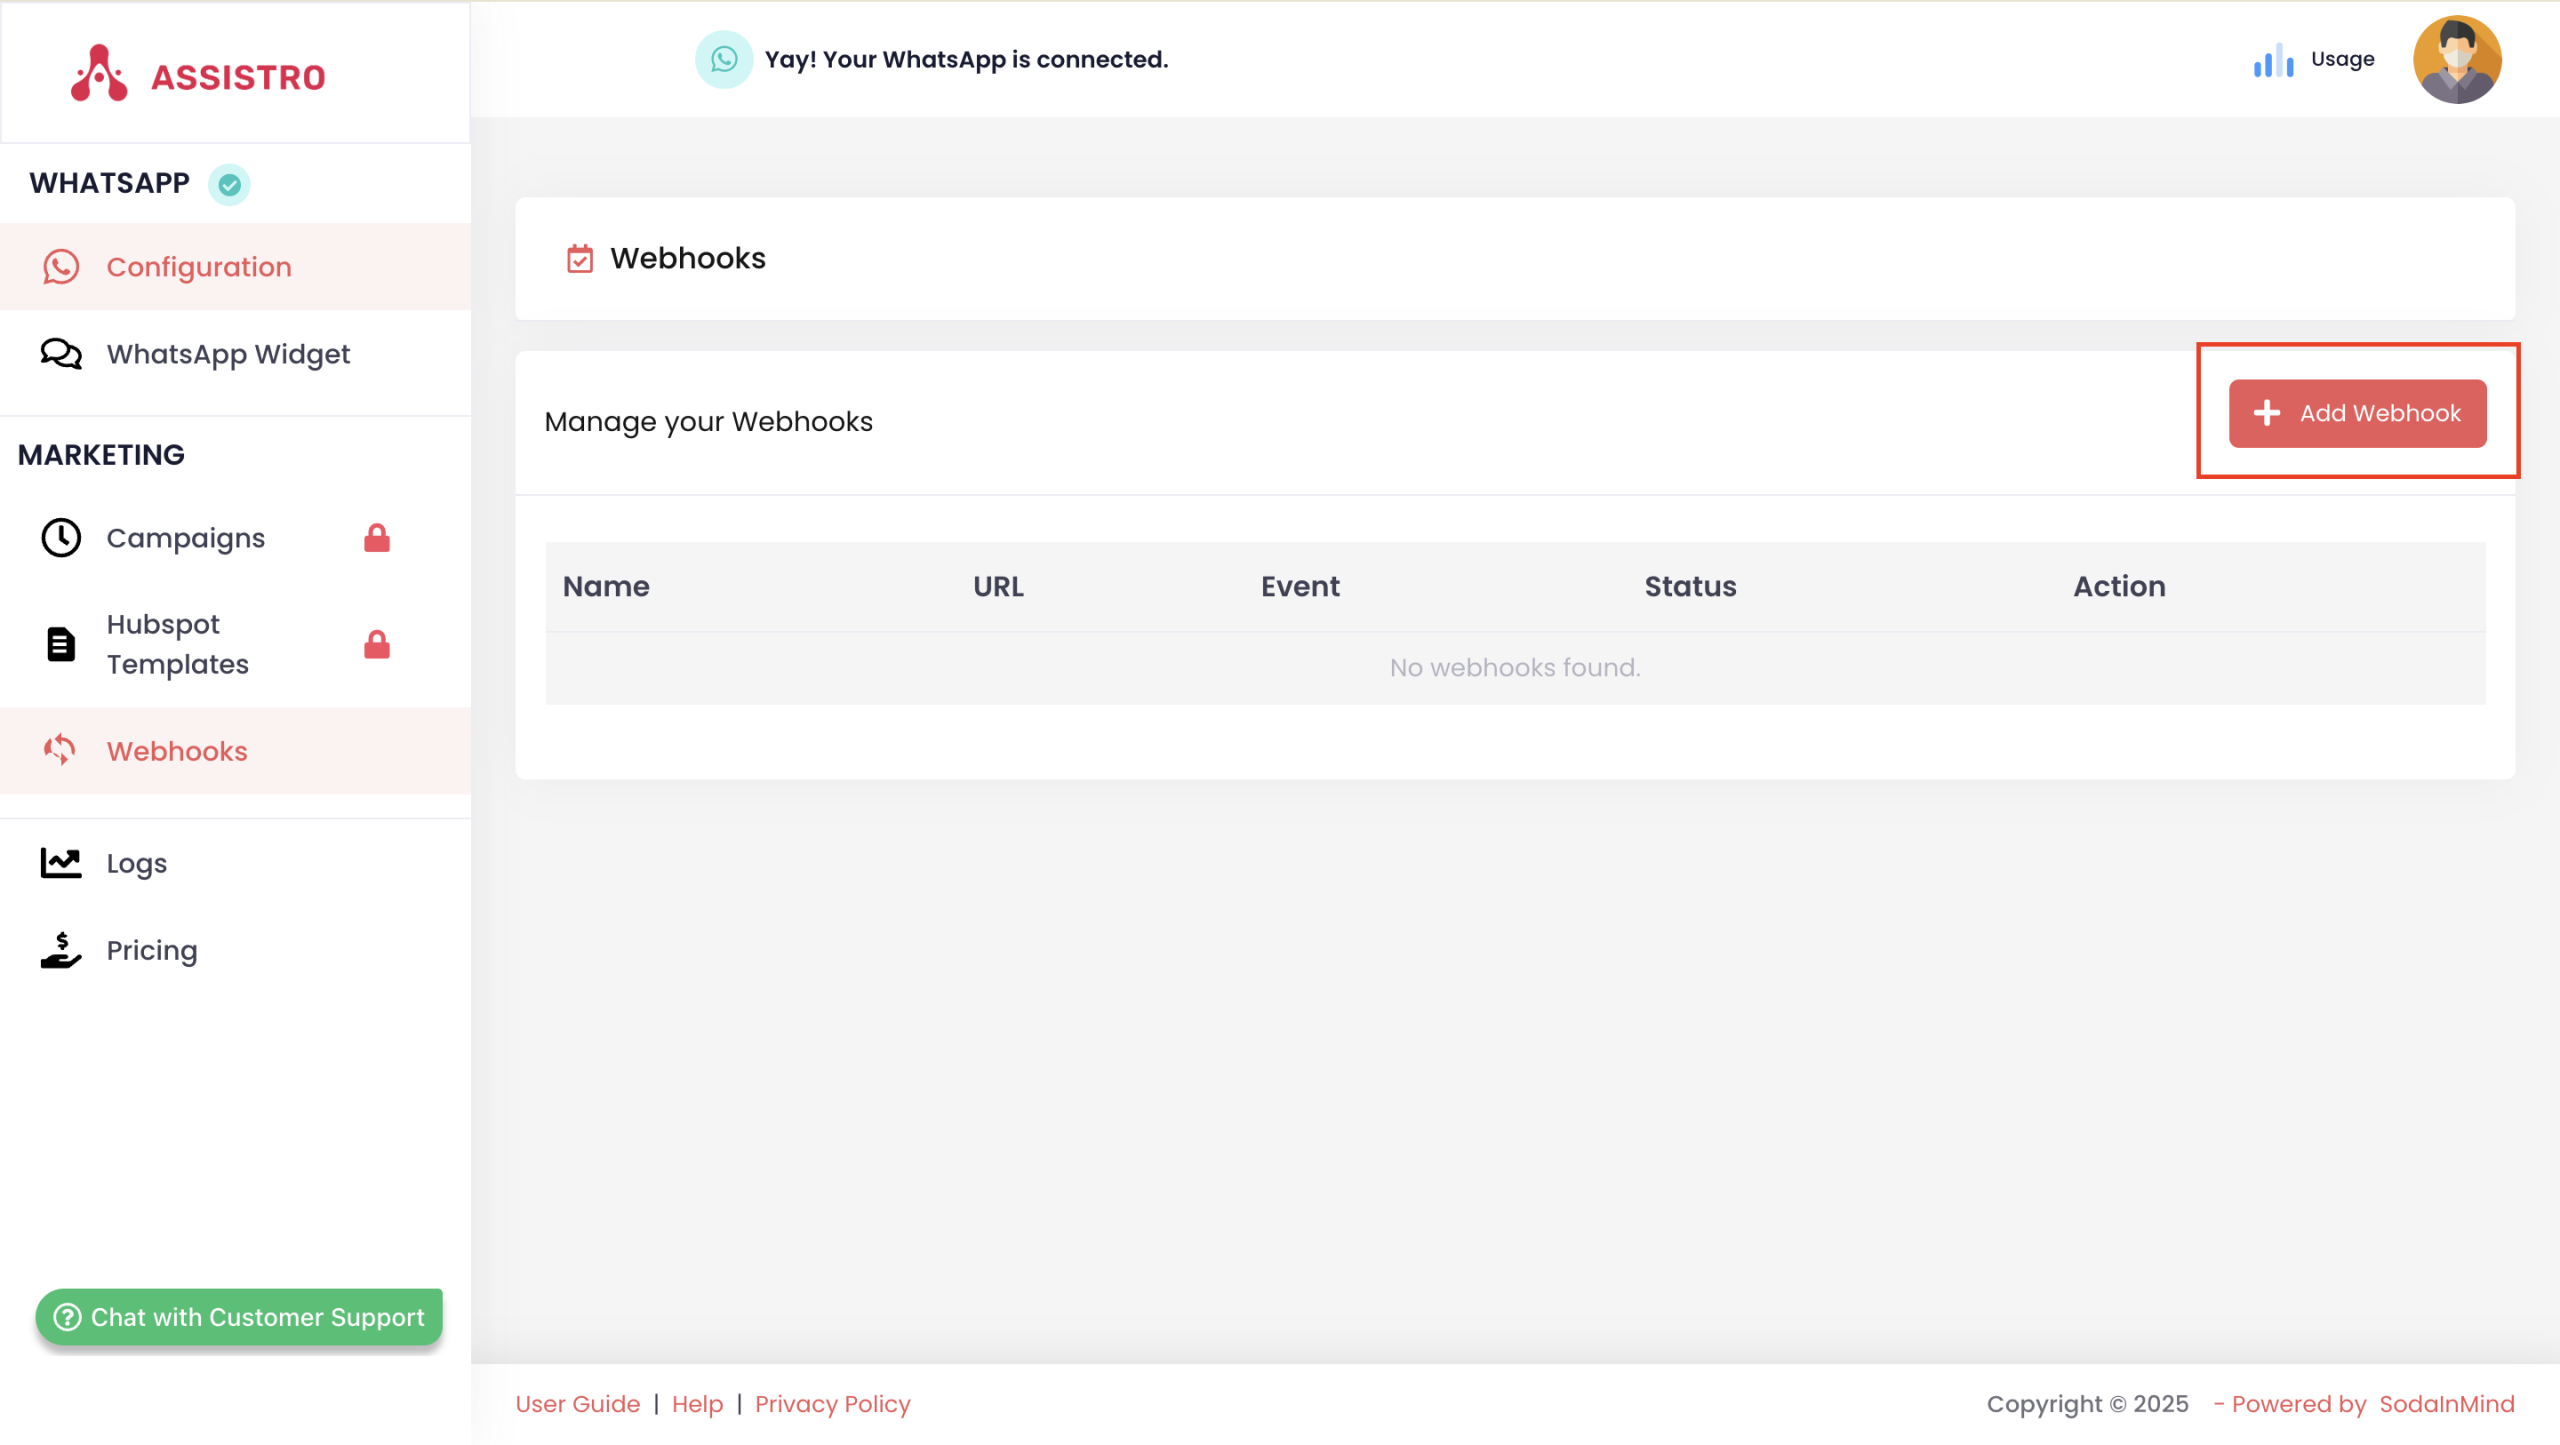Start Chat with Customer Support
The width and height of the screenshot is (2560, 1445).
click(x=239, y=1317)
